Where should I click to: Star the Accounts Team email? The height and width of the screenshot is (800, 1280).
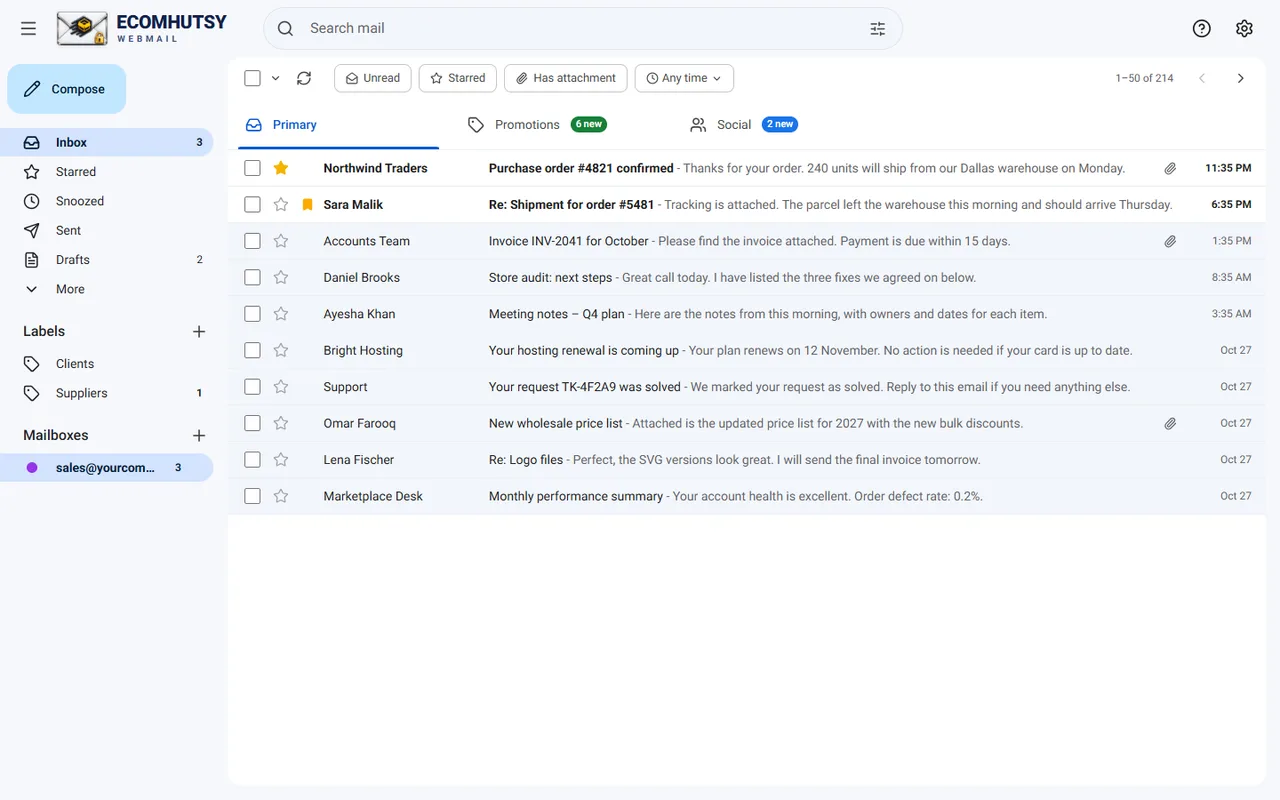pos(281,241)
